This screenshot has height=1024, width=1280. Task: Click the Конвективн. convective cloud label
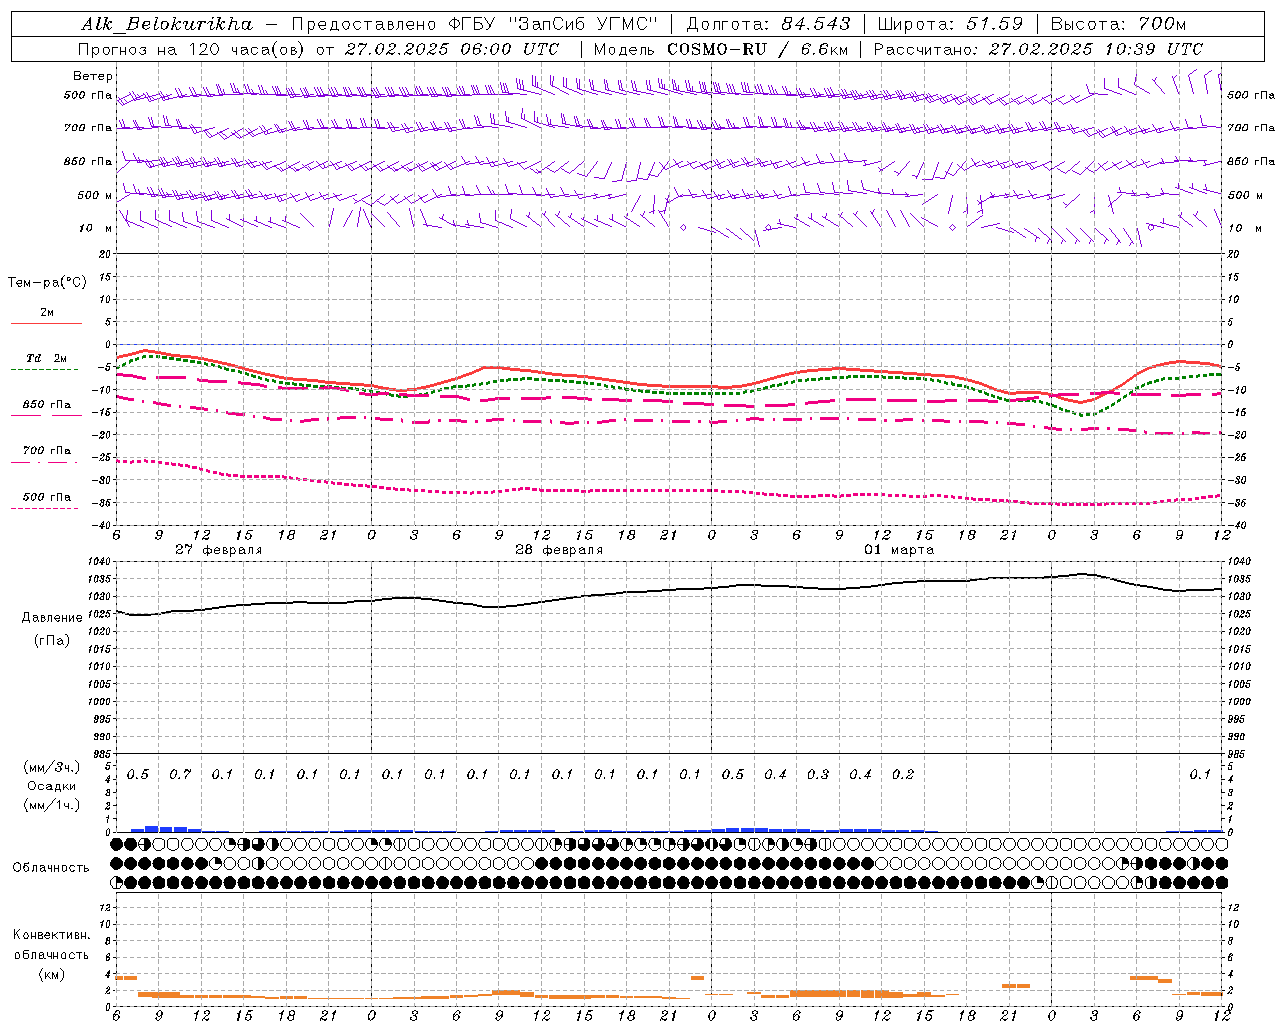point(52,935)
